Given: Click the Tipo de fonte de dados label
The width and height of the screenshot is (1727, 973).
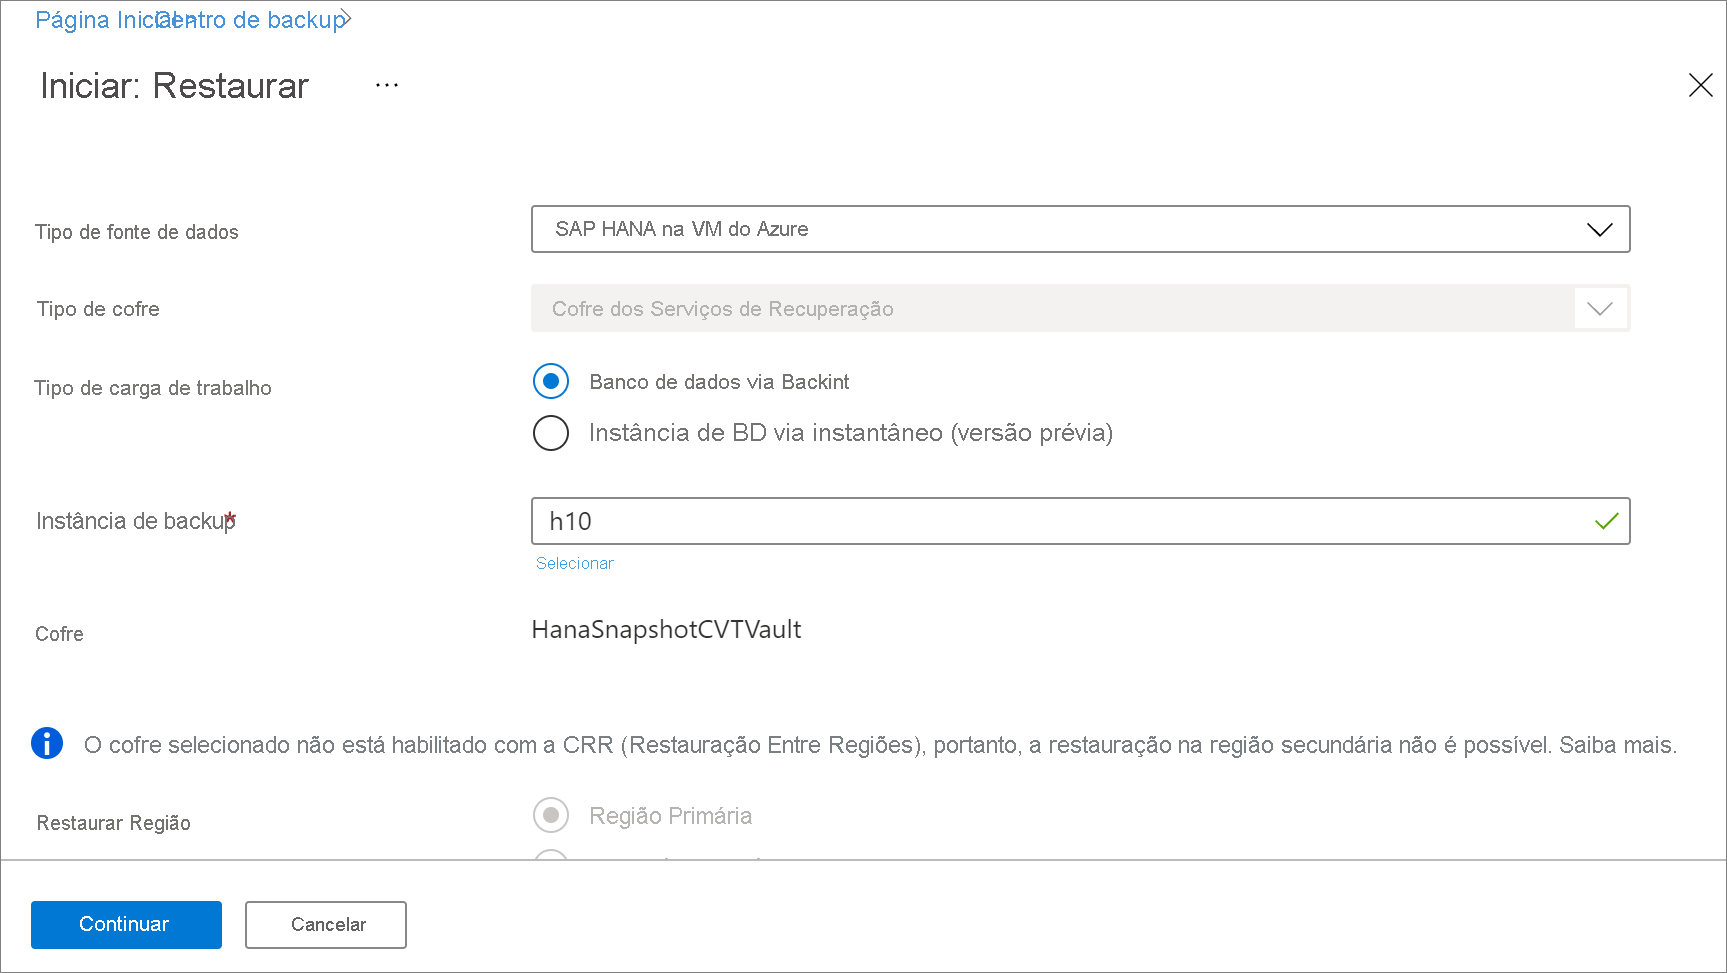Looking at the screenshot, I should 137,232.
